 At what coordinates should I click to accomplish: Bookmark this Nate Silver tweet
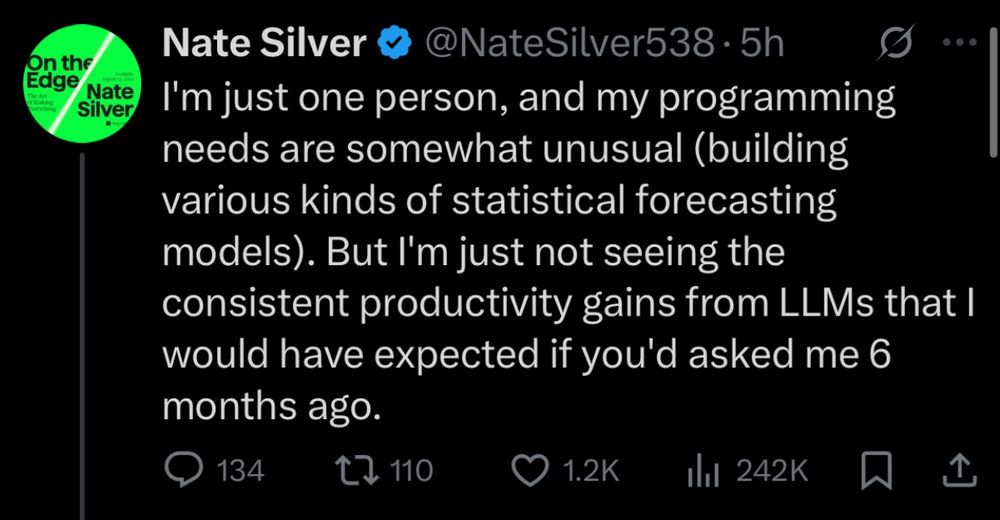878,470
